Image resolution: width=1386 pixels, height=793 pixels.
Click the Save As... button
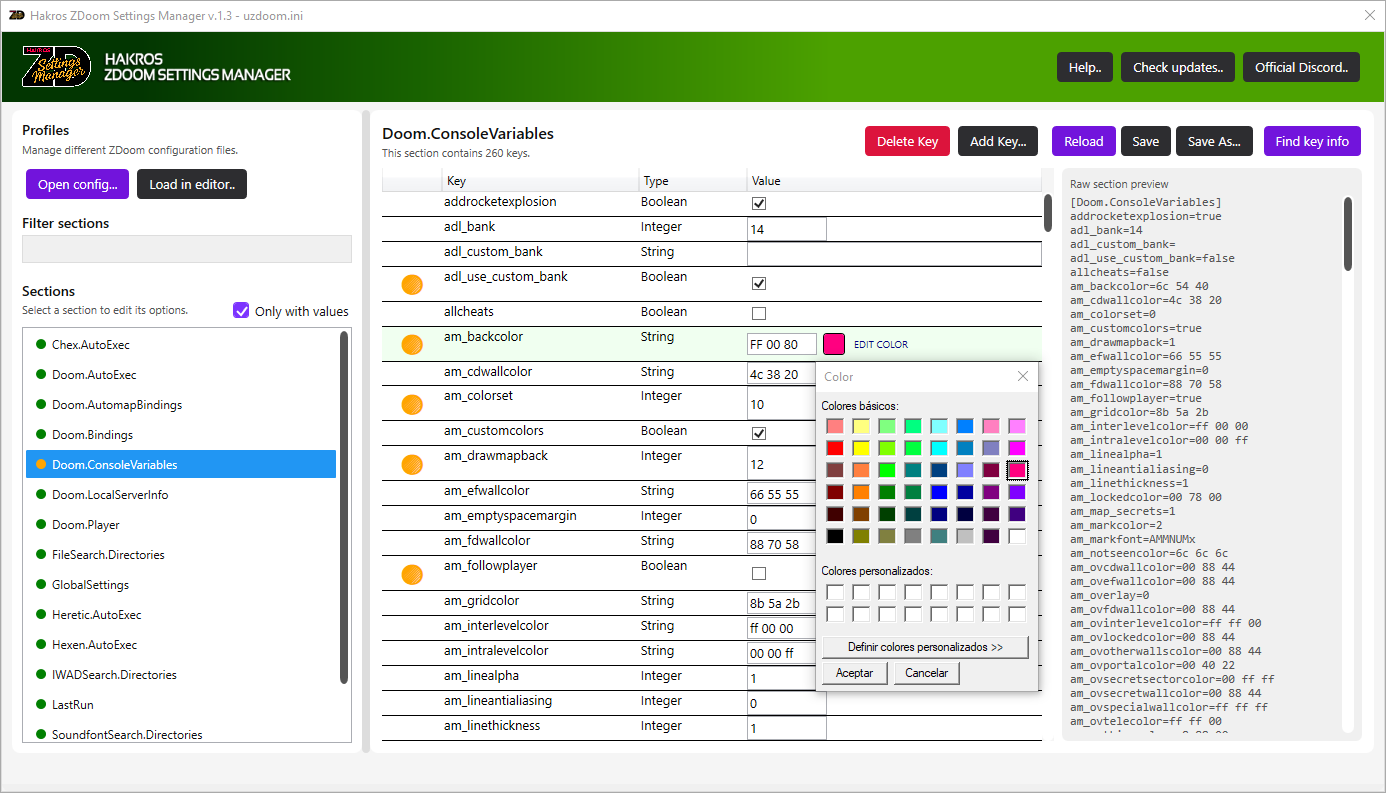(1214, 141)
